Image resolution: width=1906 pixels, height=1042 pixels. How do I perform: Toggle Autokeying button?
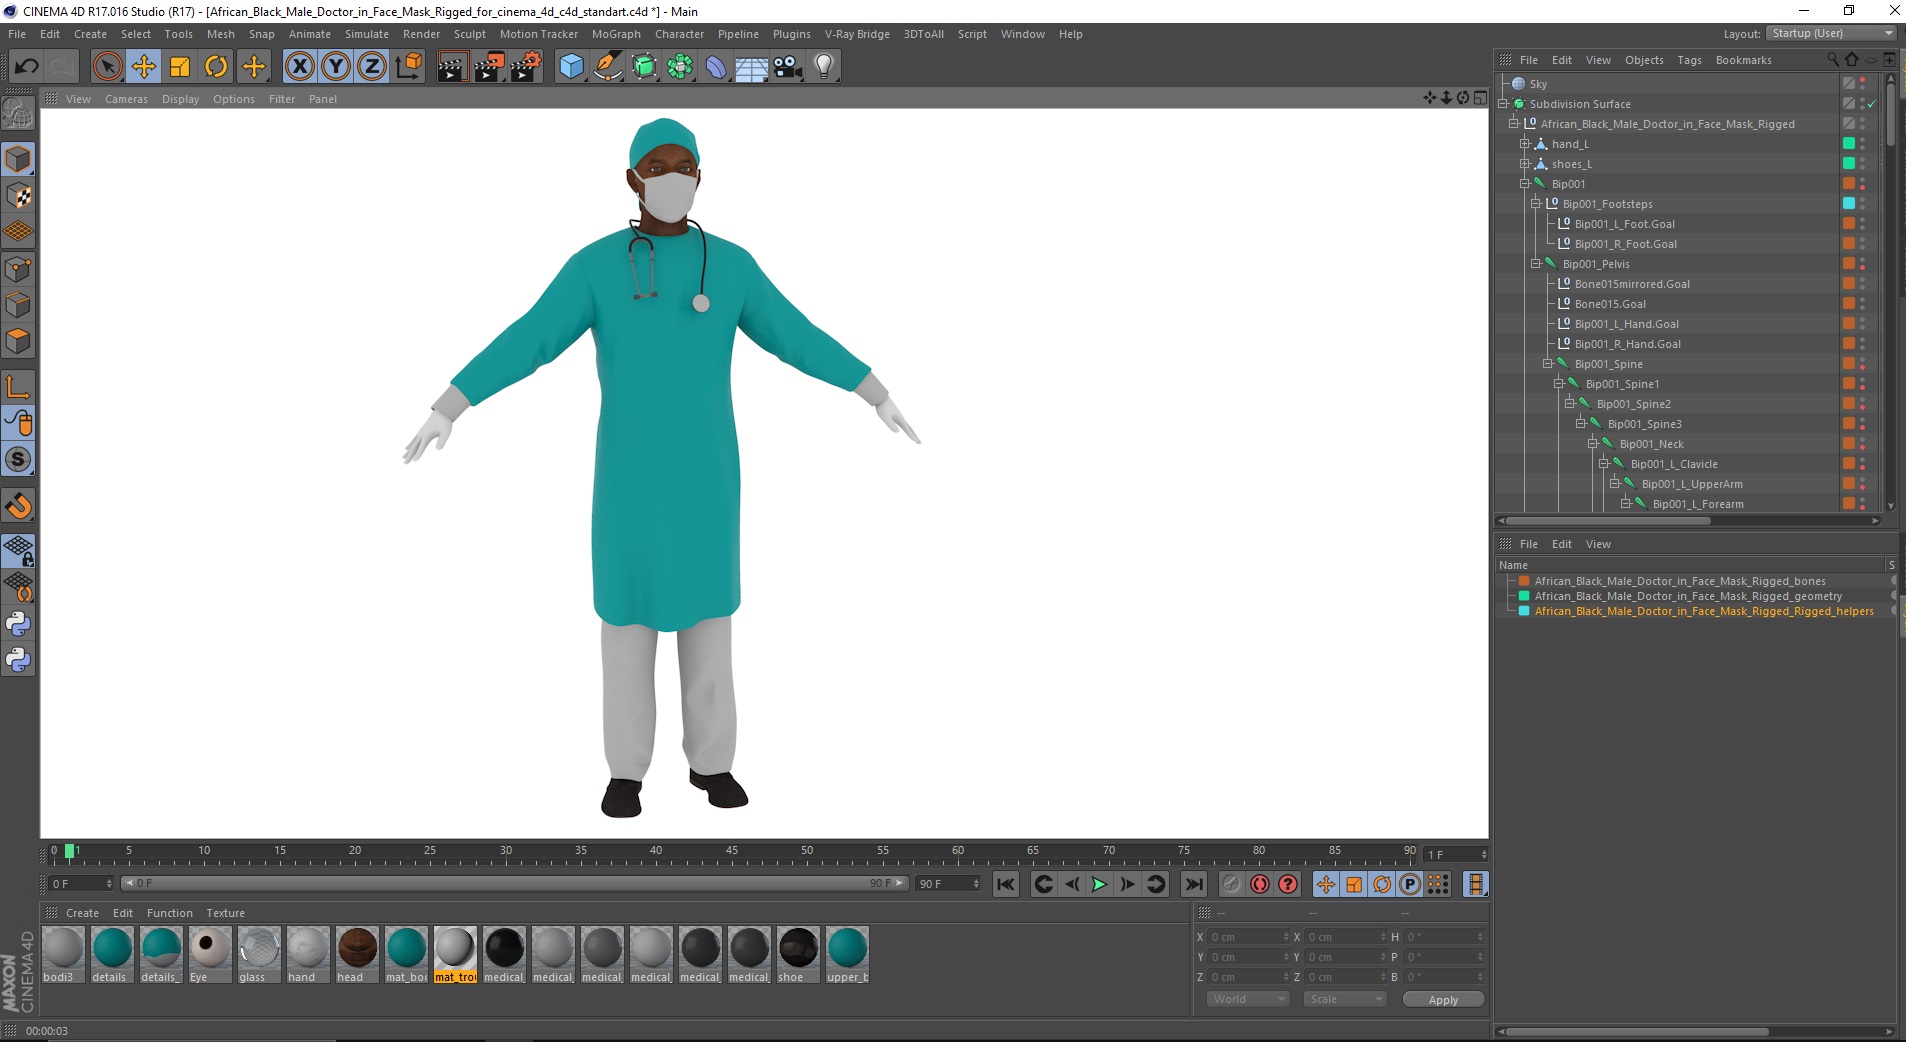(1260, 884)
